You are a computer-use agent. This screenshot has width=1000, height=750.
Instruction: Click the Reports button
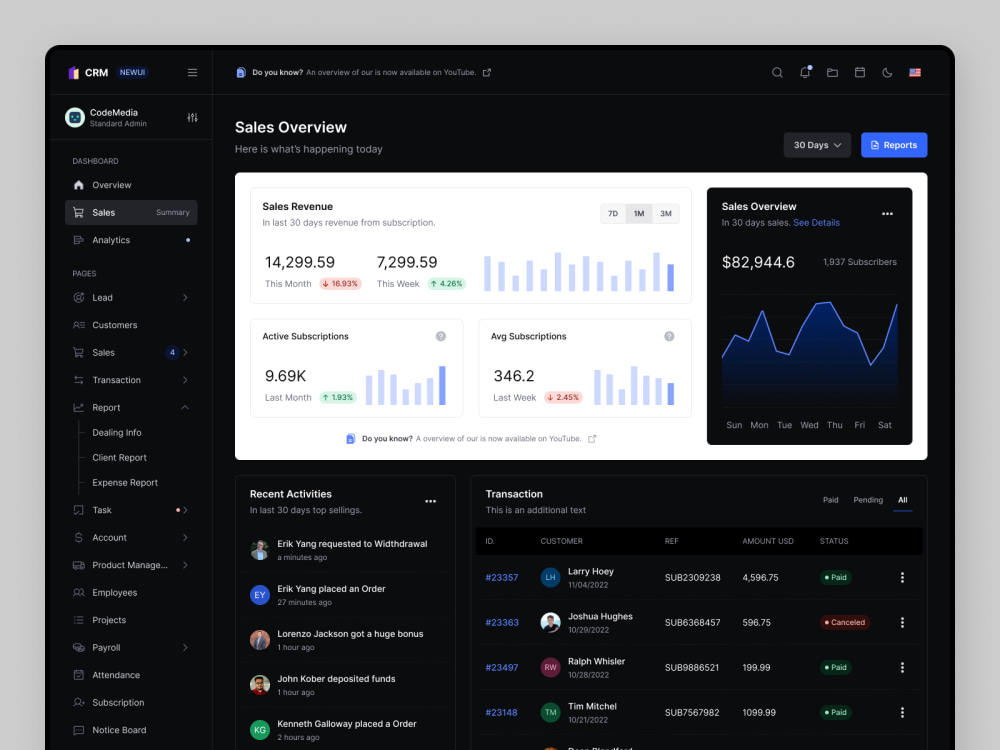[893, 145]
